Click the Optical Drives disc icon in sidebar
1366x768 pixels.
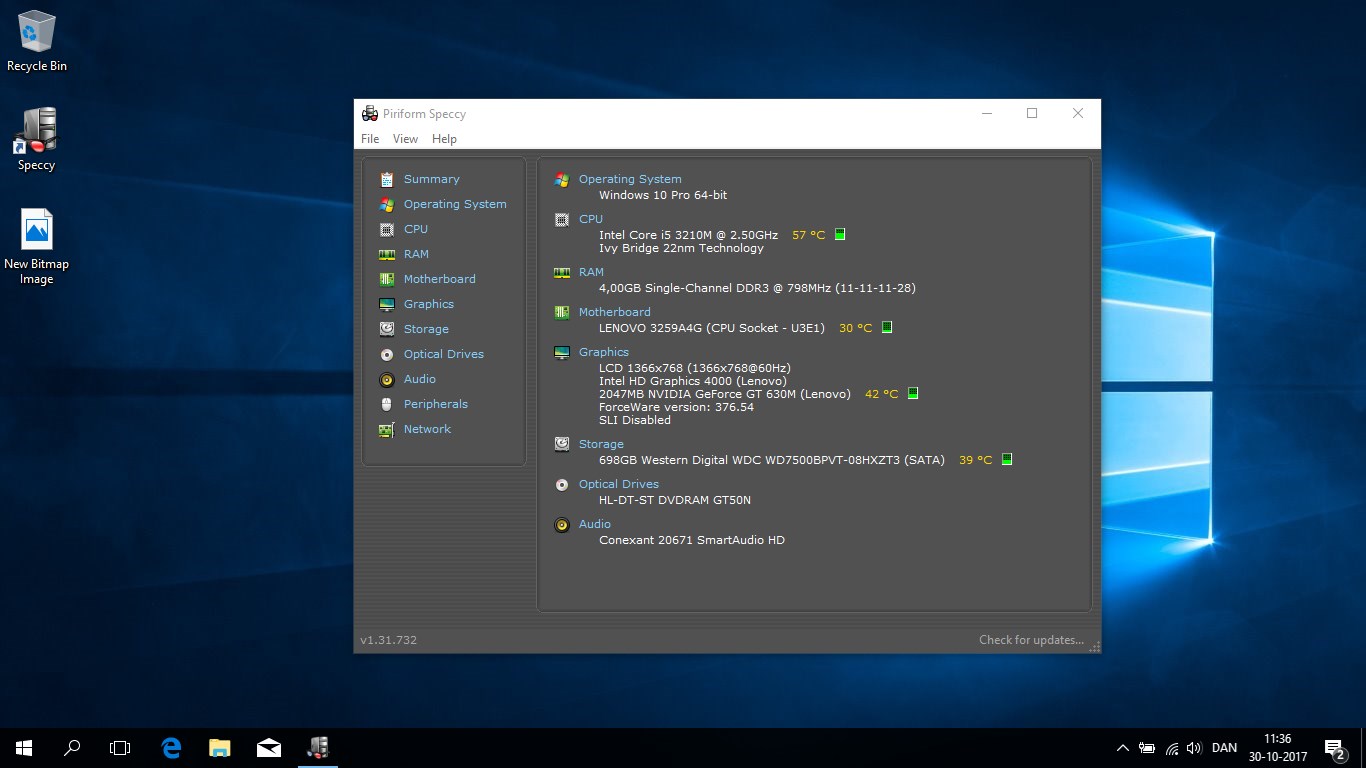pyautogui.click(x=386, y=354)
